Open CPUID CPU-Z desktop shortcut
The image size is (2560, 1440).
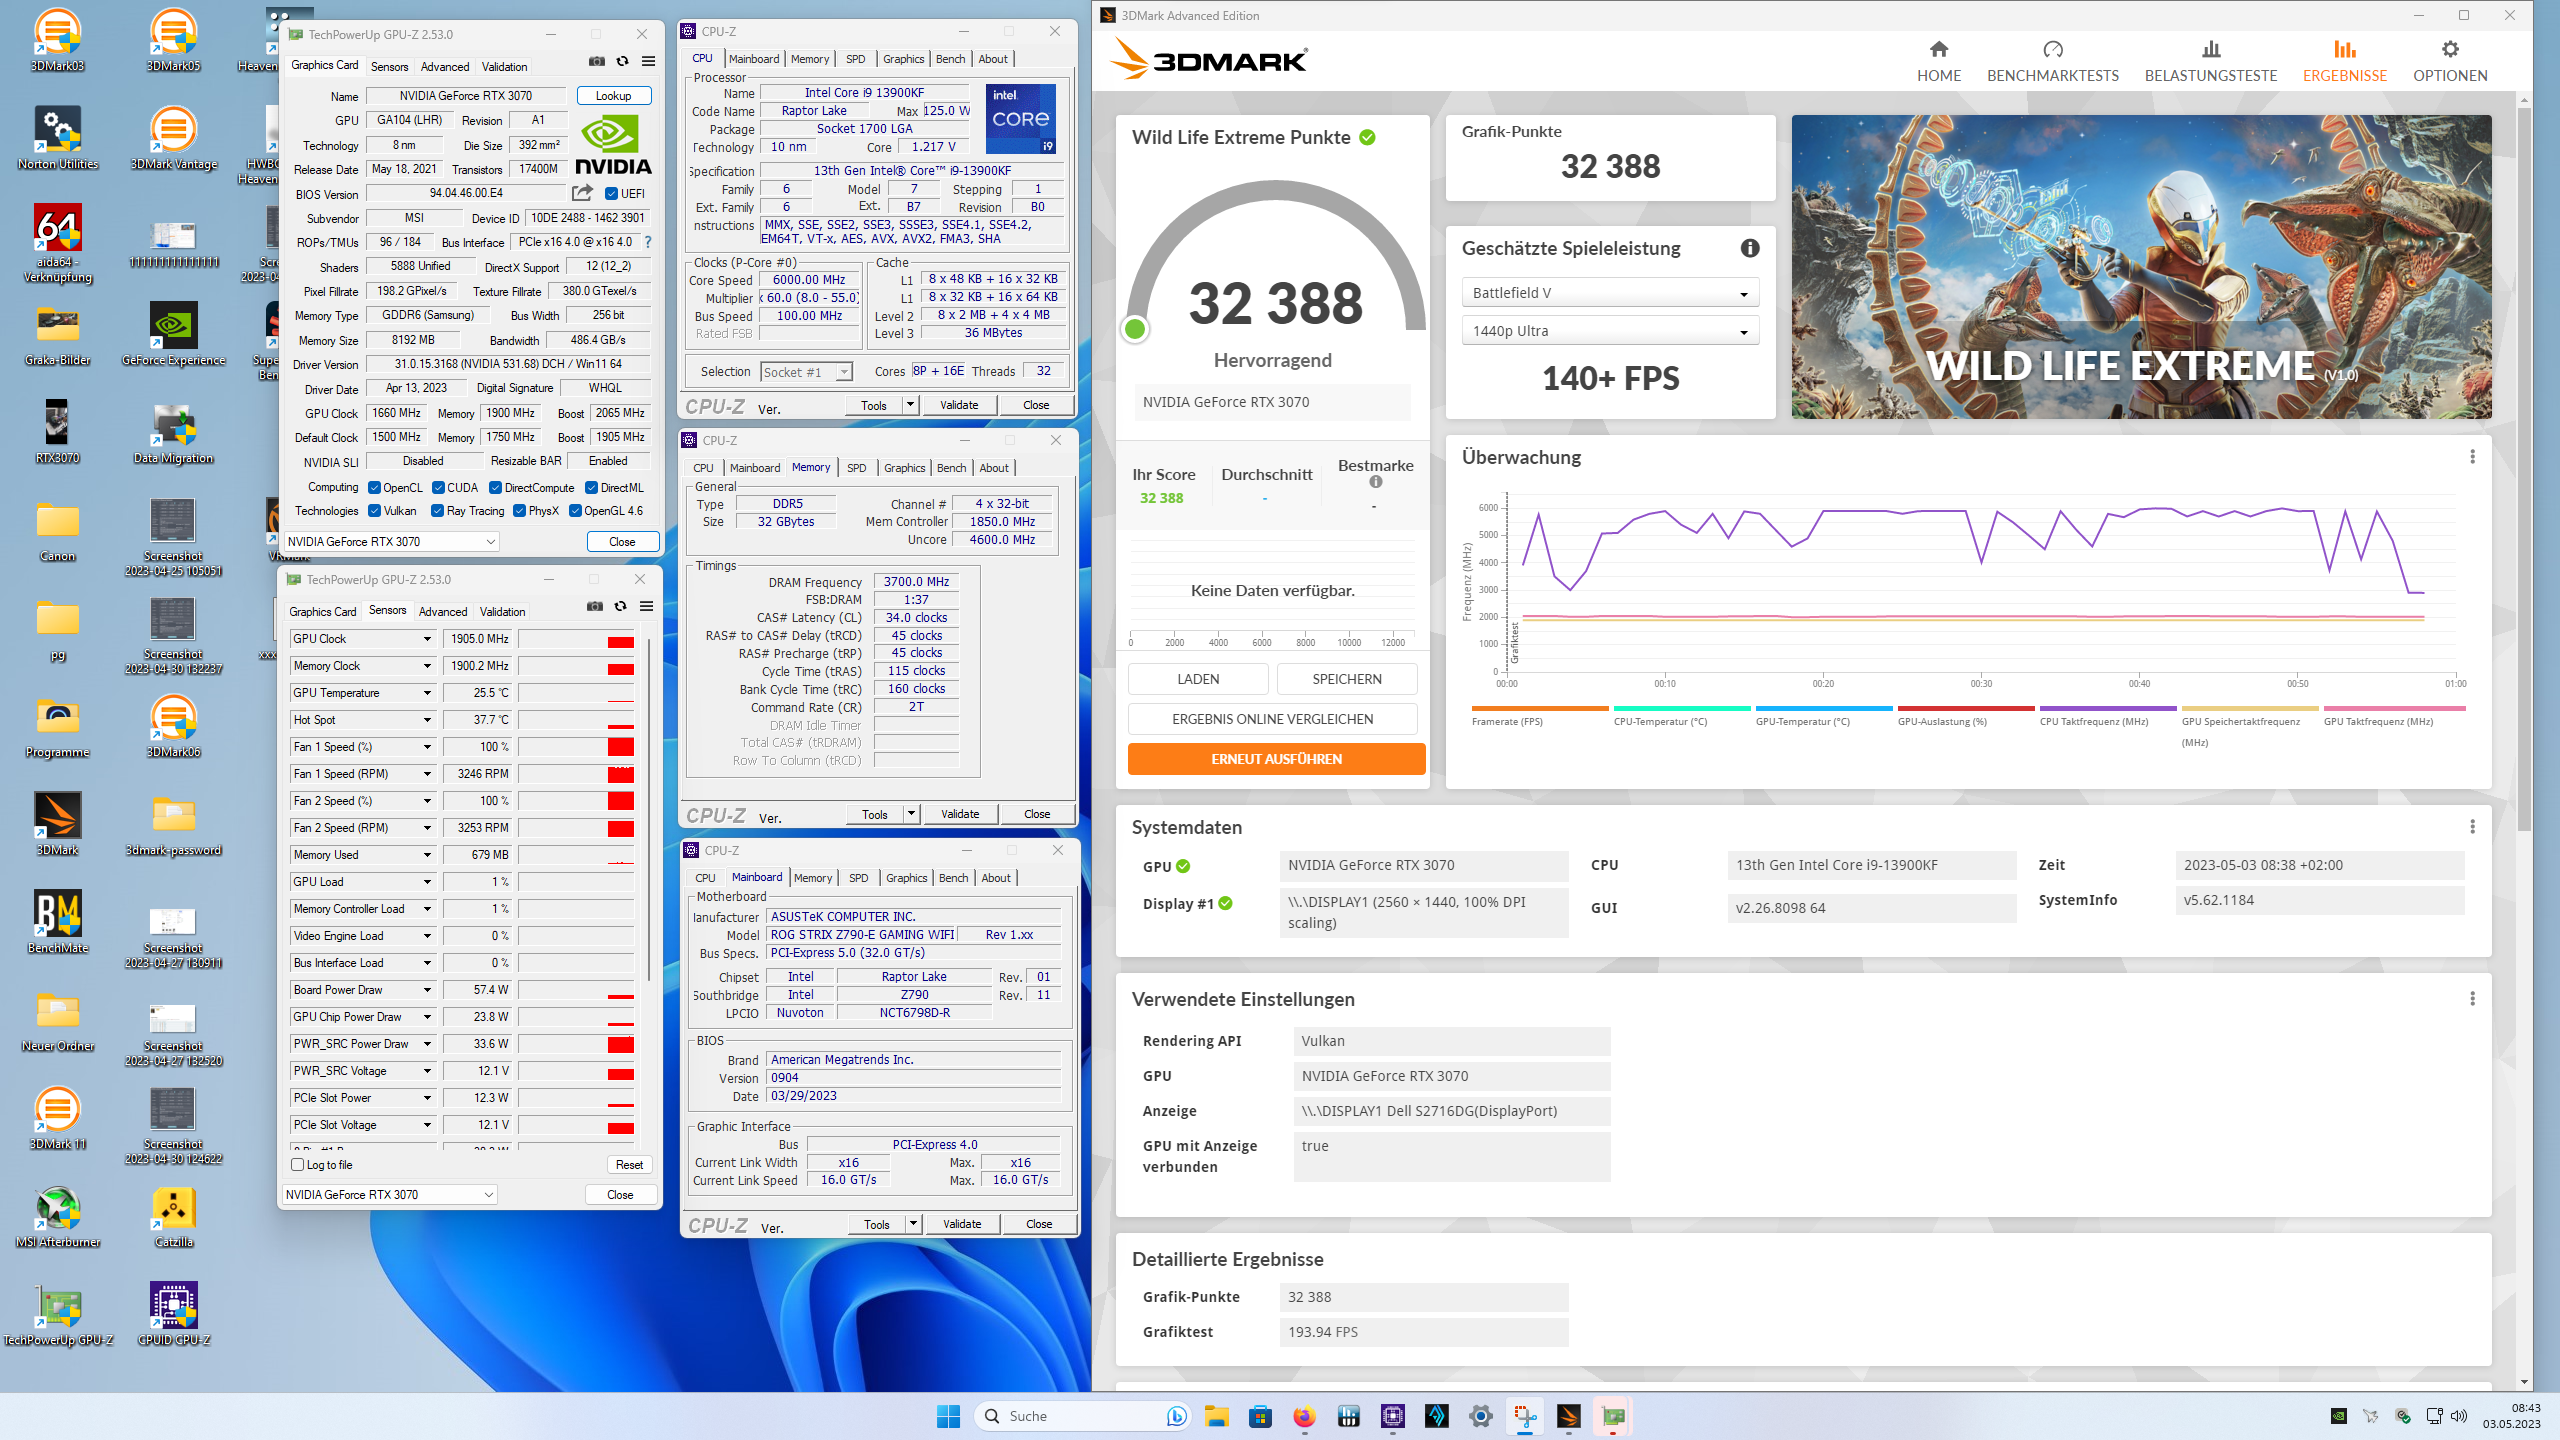174,1314
